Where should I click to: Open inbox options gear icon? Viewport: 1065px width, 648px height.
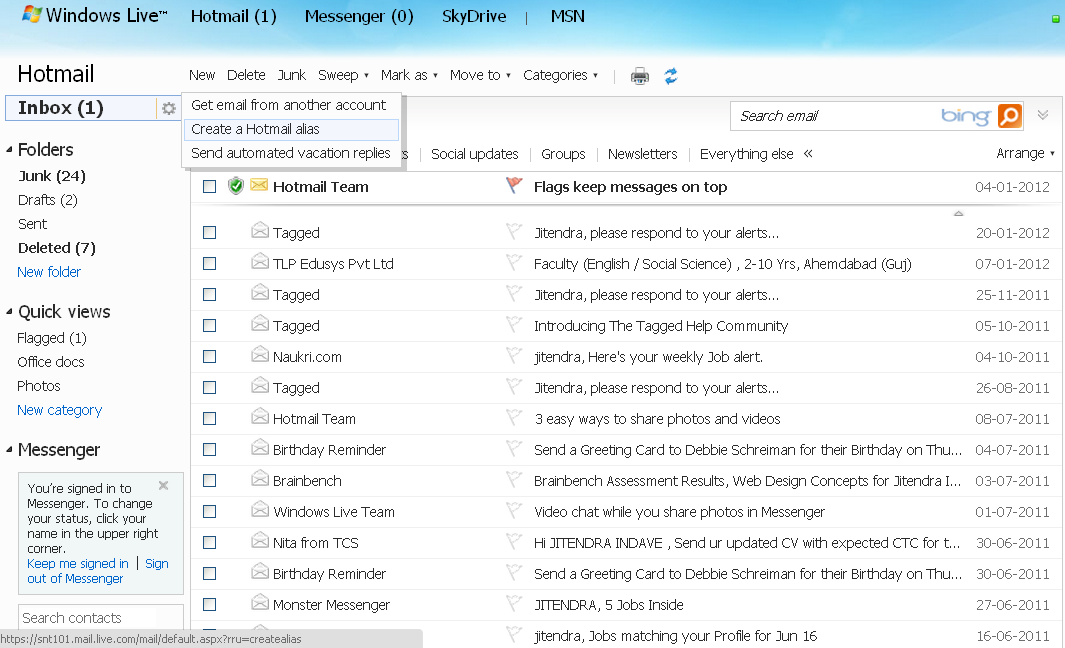168,108
